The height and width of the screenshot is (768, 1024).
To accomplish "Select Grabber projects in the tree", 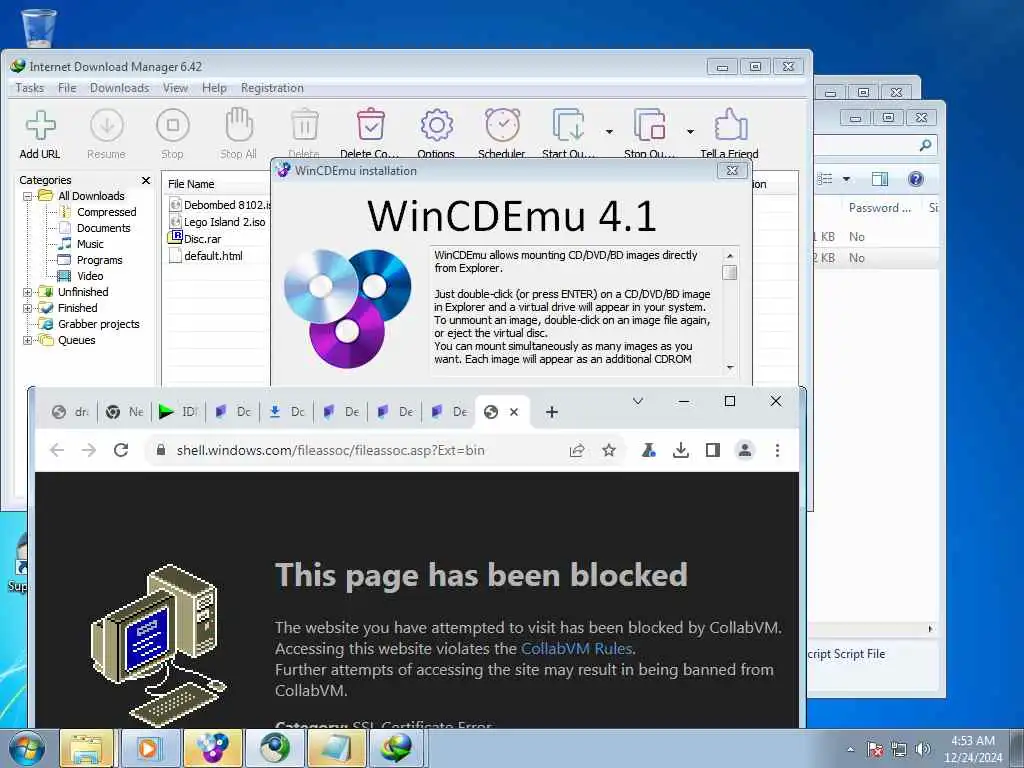I will pyautogui.click(x=99, y=324).
